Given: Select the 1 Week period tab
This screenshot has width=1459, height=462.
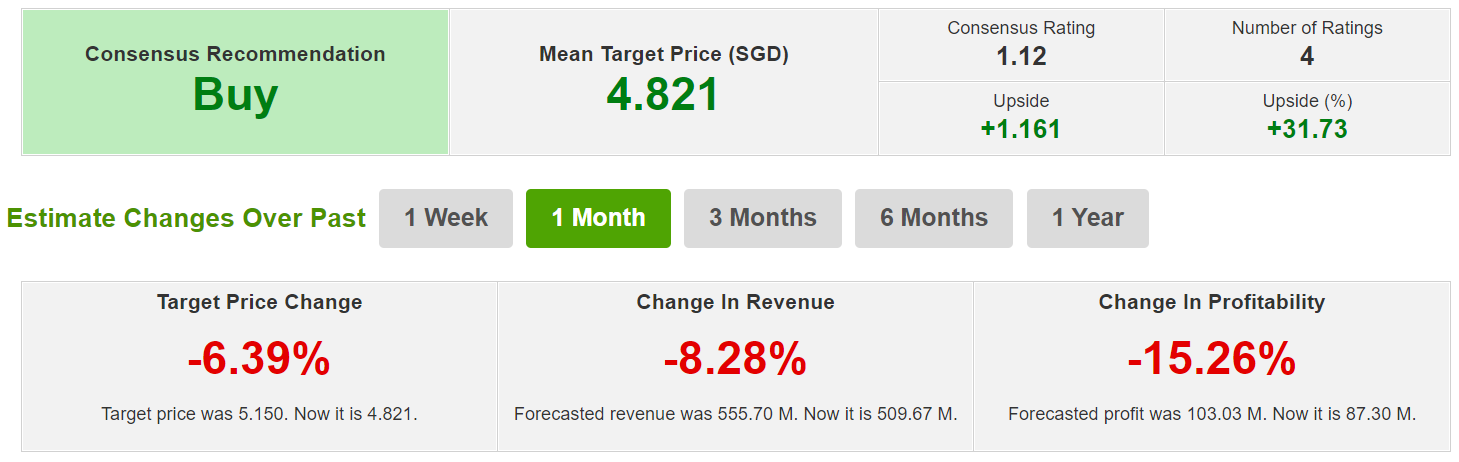Looking at the screenshot, I should 446,218.
